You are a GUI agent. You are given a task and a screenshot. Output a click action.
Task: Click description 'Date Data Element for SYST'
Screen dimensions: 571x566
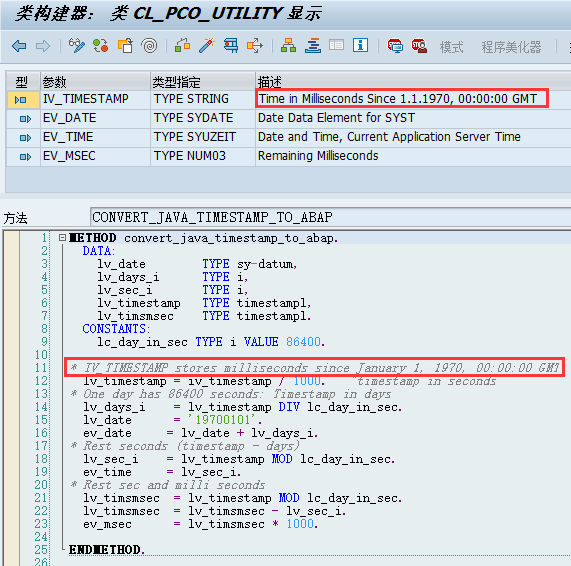(336, 118)
